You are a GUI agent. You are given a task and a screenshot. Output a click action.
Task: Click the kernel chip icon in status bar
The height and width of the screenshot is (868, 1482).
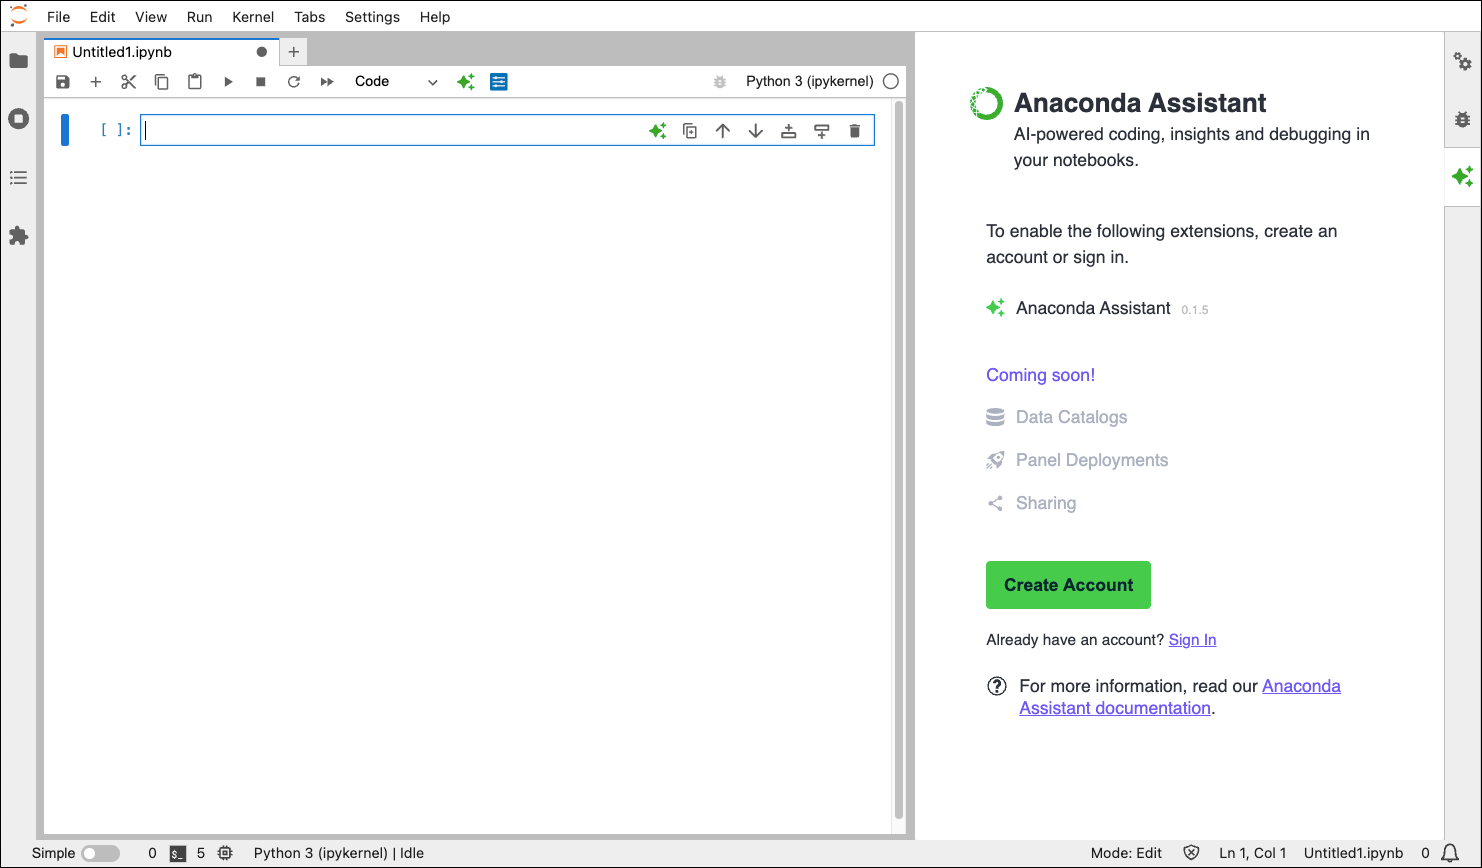click(x=225, y=853)
